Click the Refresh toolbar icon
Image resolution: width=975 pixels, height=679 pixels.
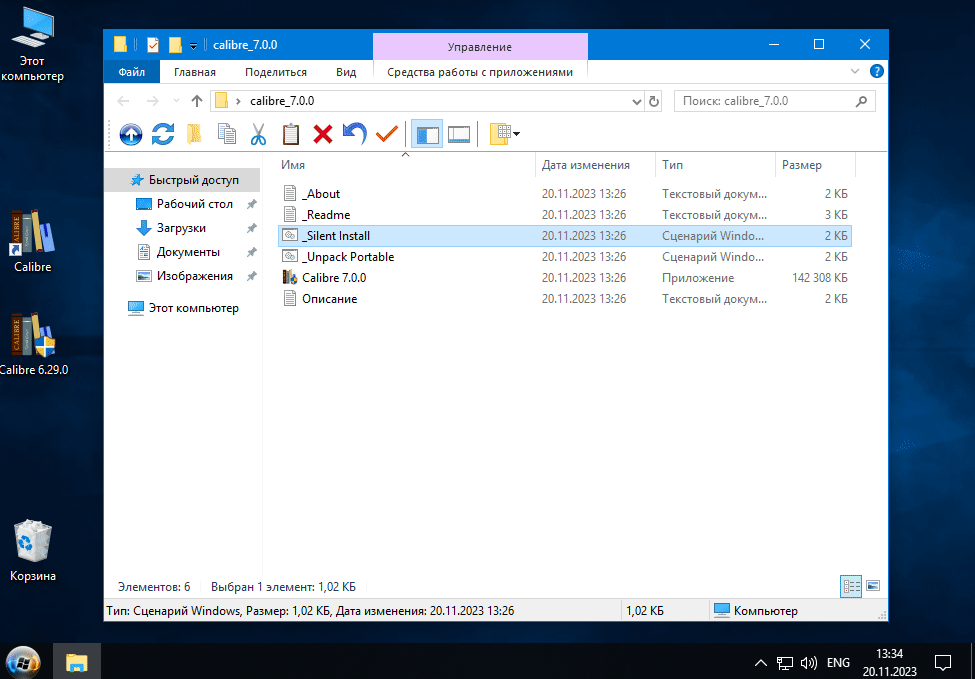click(x=163, y=134)
